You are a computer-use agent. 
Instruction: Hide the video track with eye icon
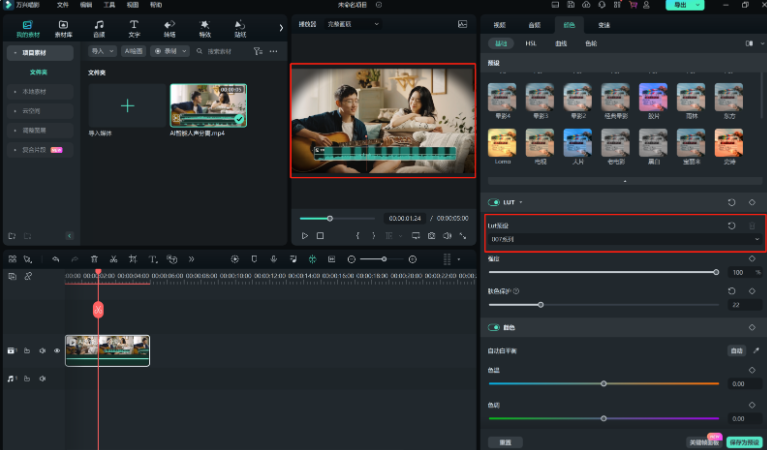(56, 351)
